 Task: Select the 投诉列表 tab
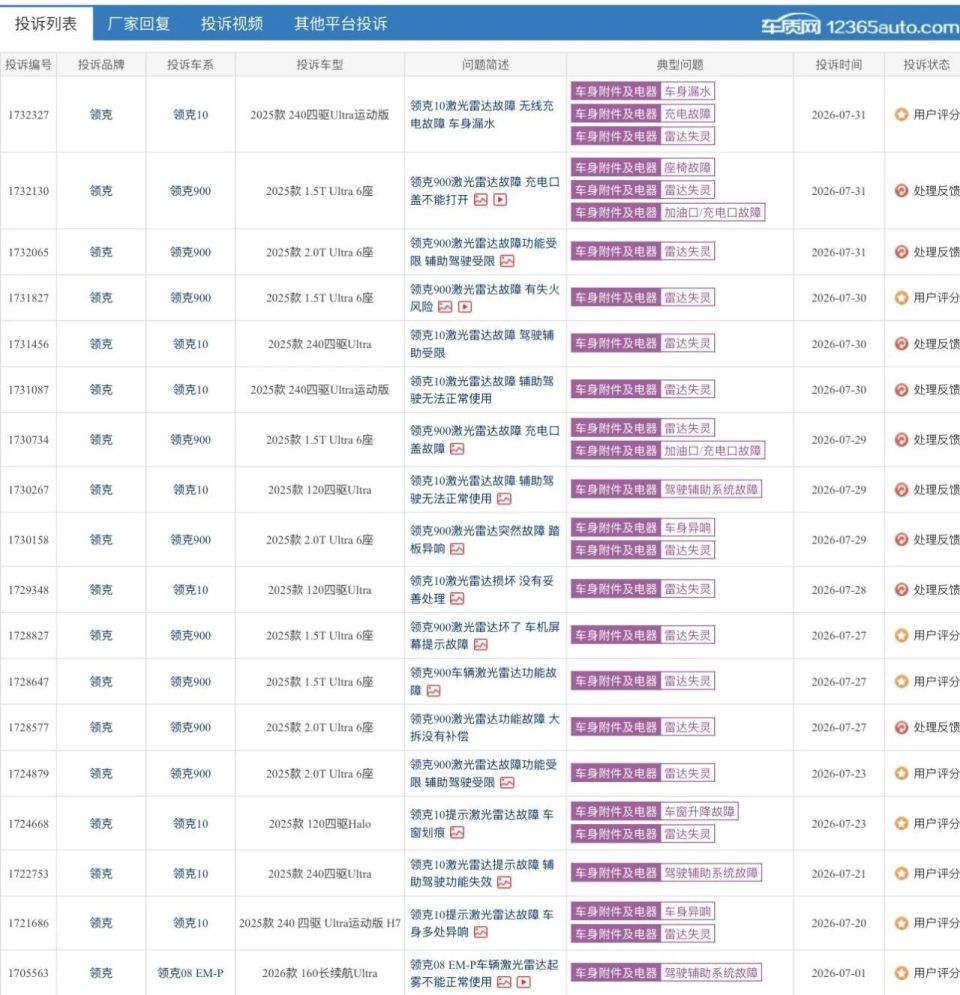pyautogui.click(x=46, y=23)
